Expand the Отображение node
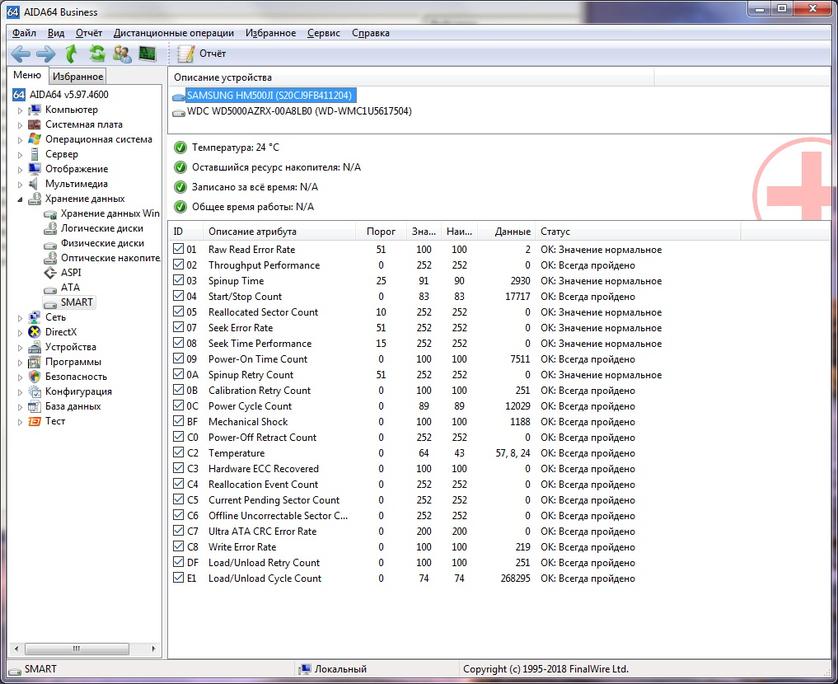Viewport: 838px width, 684px height. [x=20, y=169]
